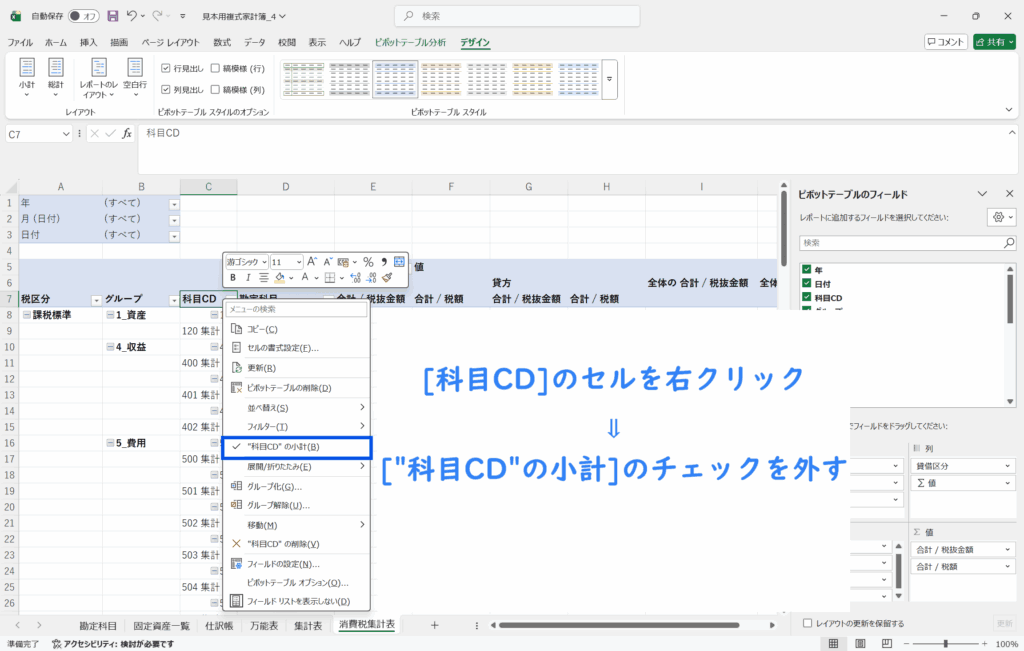Click the コメント comments button
Screen dimensions: 1024x651
945,42
